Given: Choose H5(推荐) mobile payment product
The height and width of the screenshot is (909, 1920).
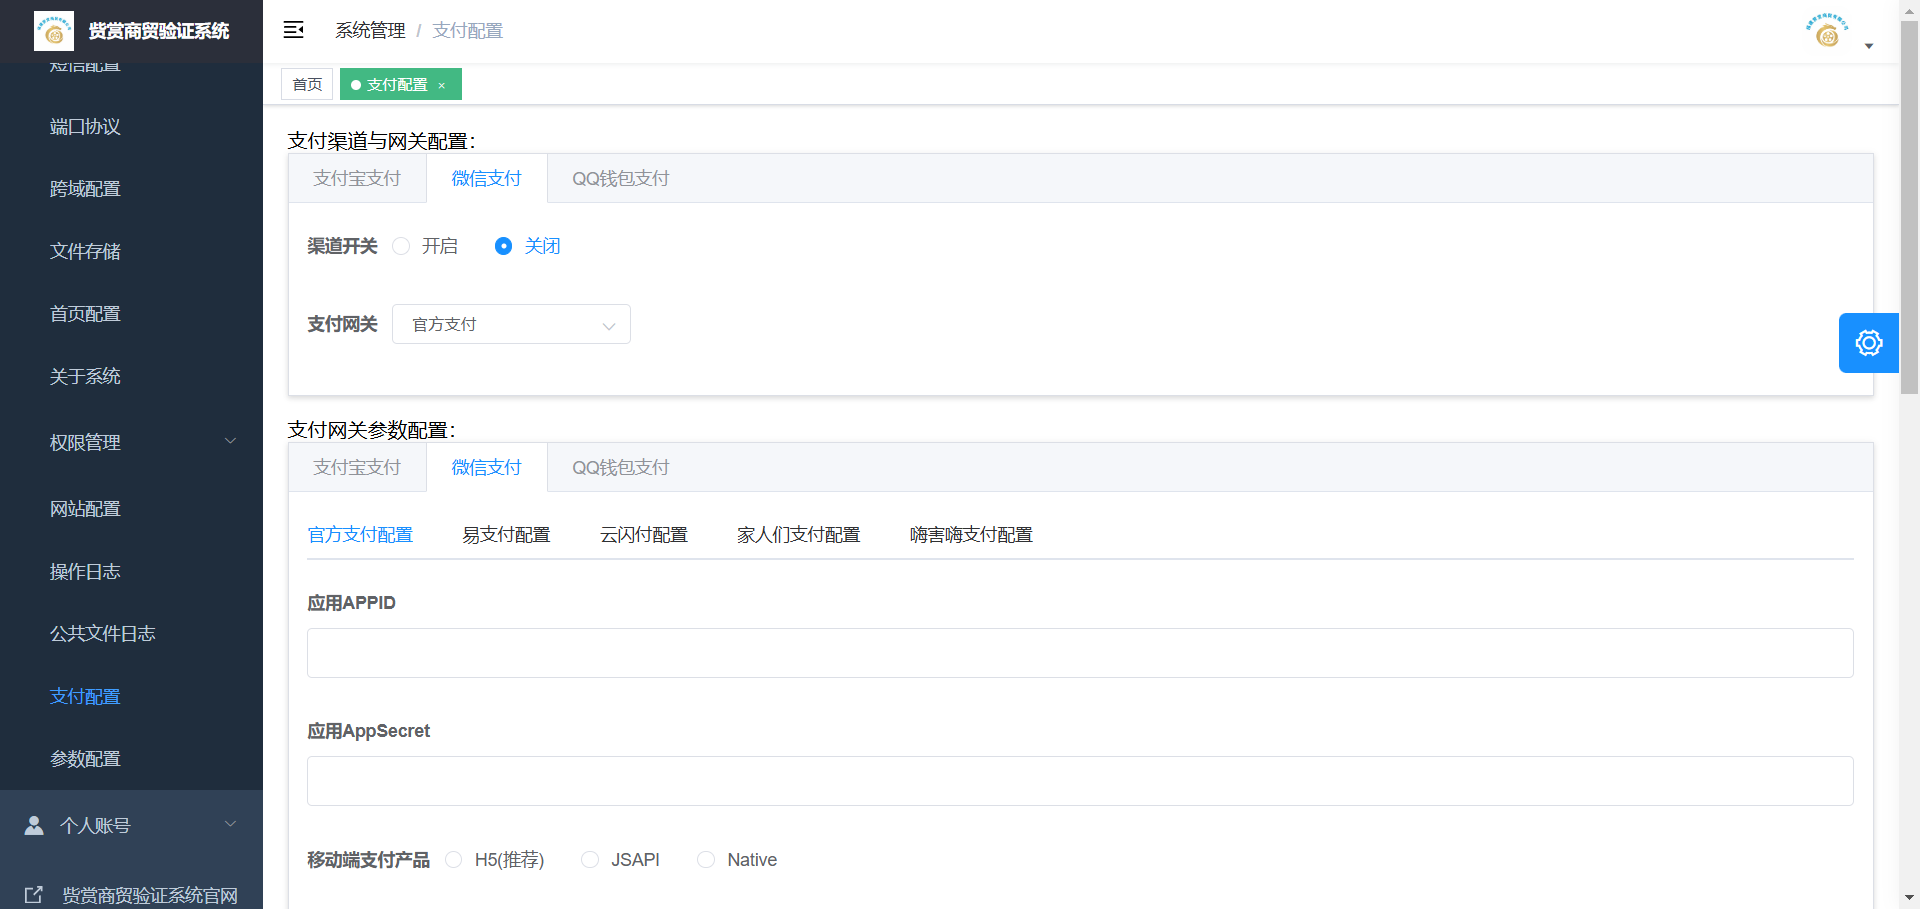Looking at the screenshot, I should 454,860.
